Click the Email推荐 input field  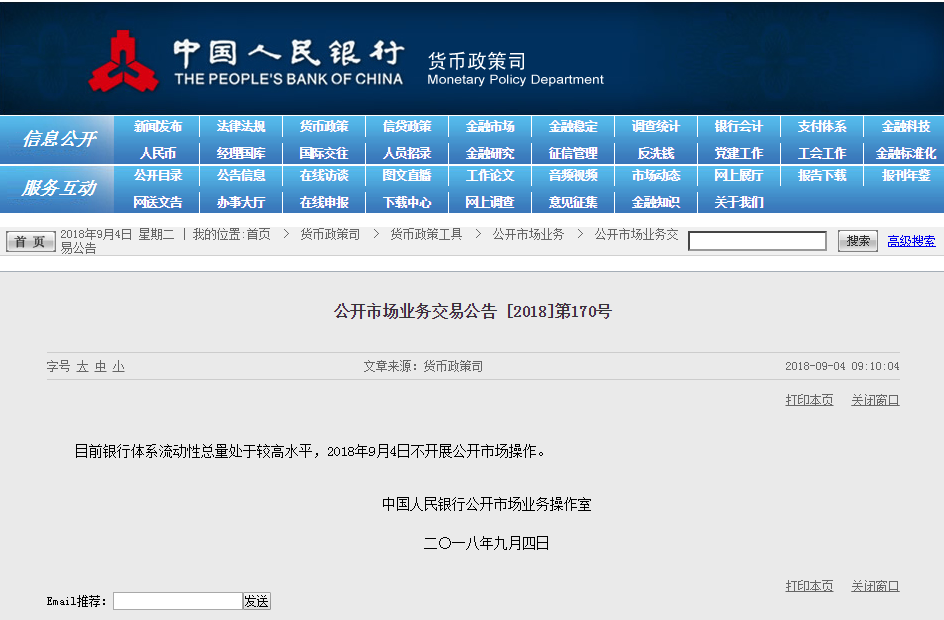[x=177, y=601]
